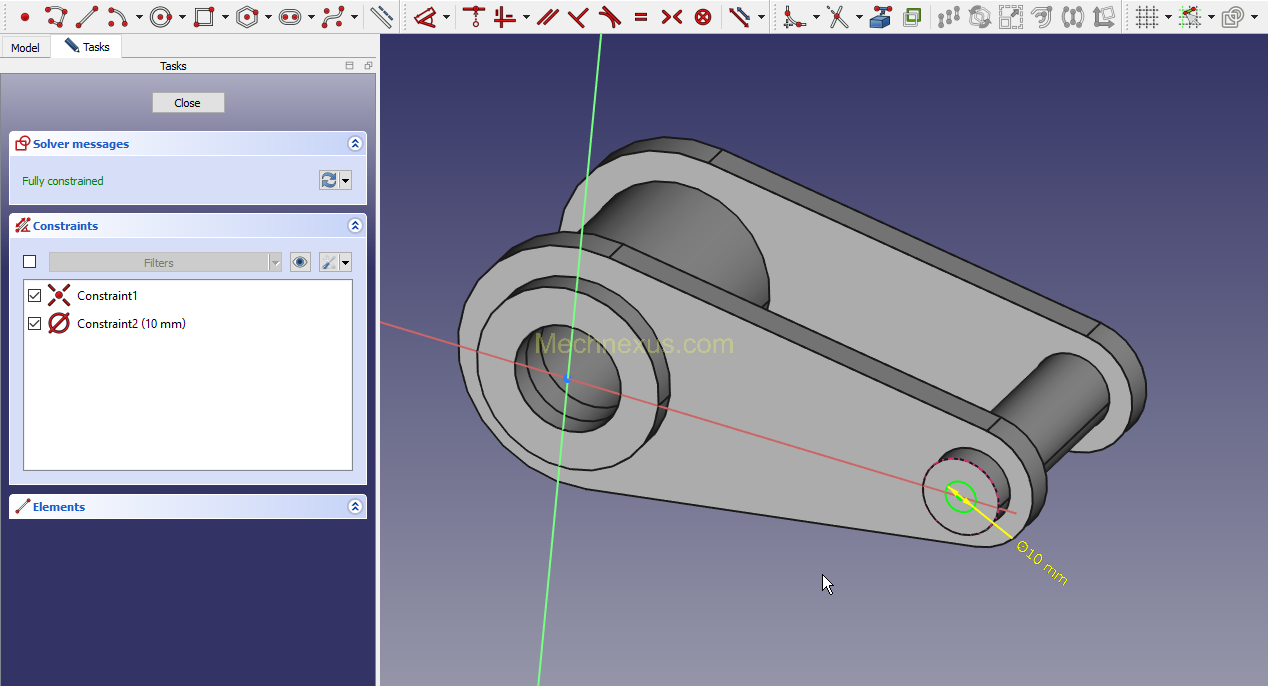Screen dimensions: 1268x686
Task: Toggle listed constraints visibility eye button
Action: tap(300, 262)
